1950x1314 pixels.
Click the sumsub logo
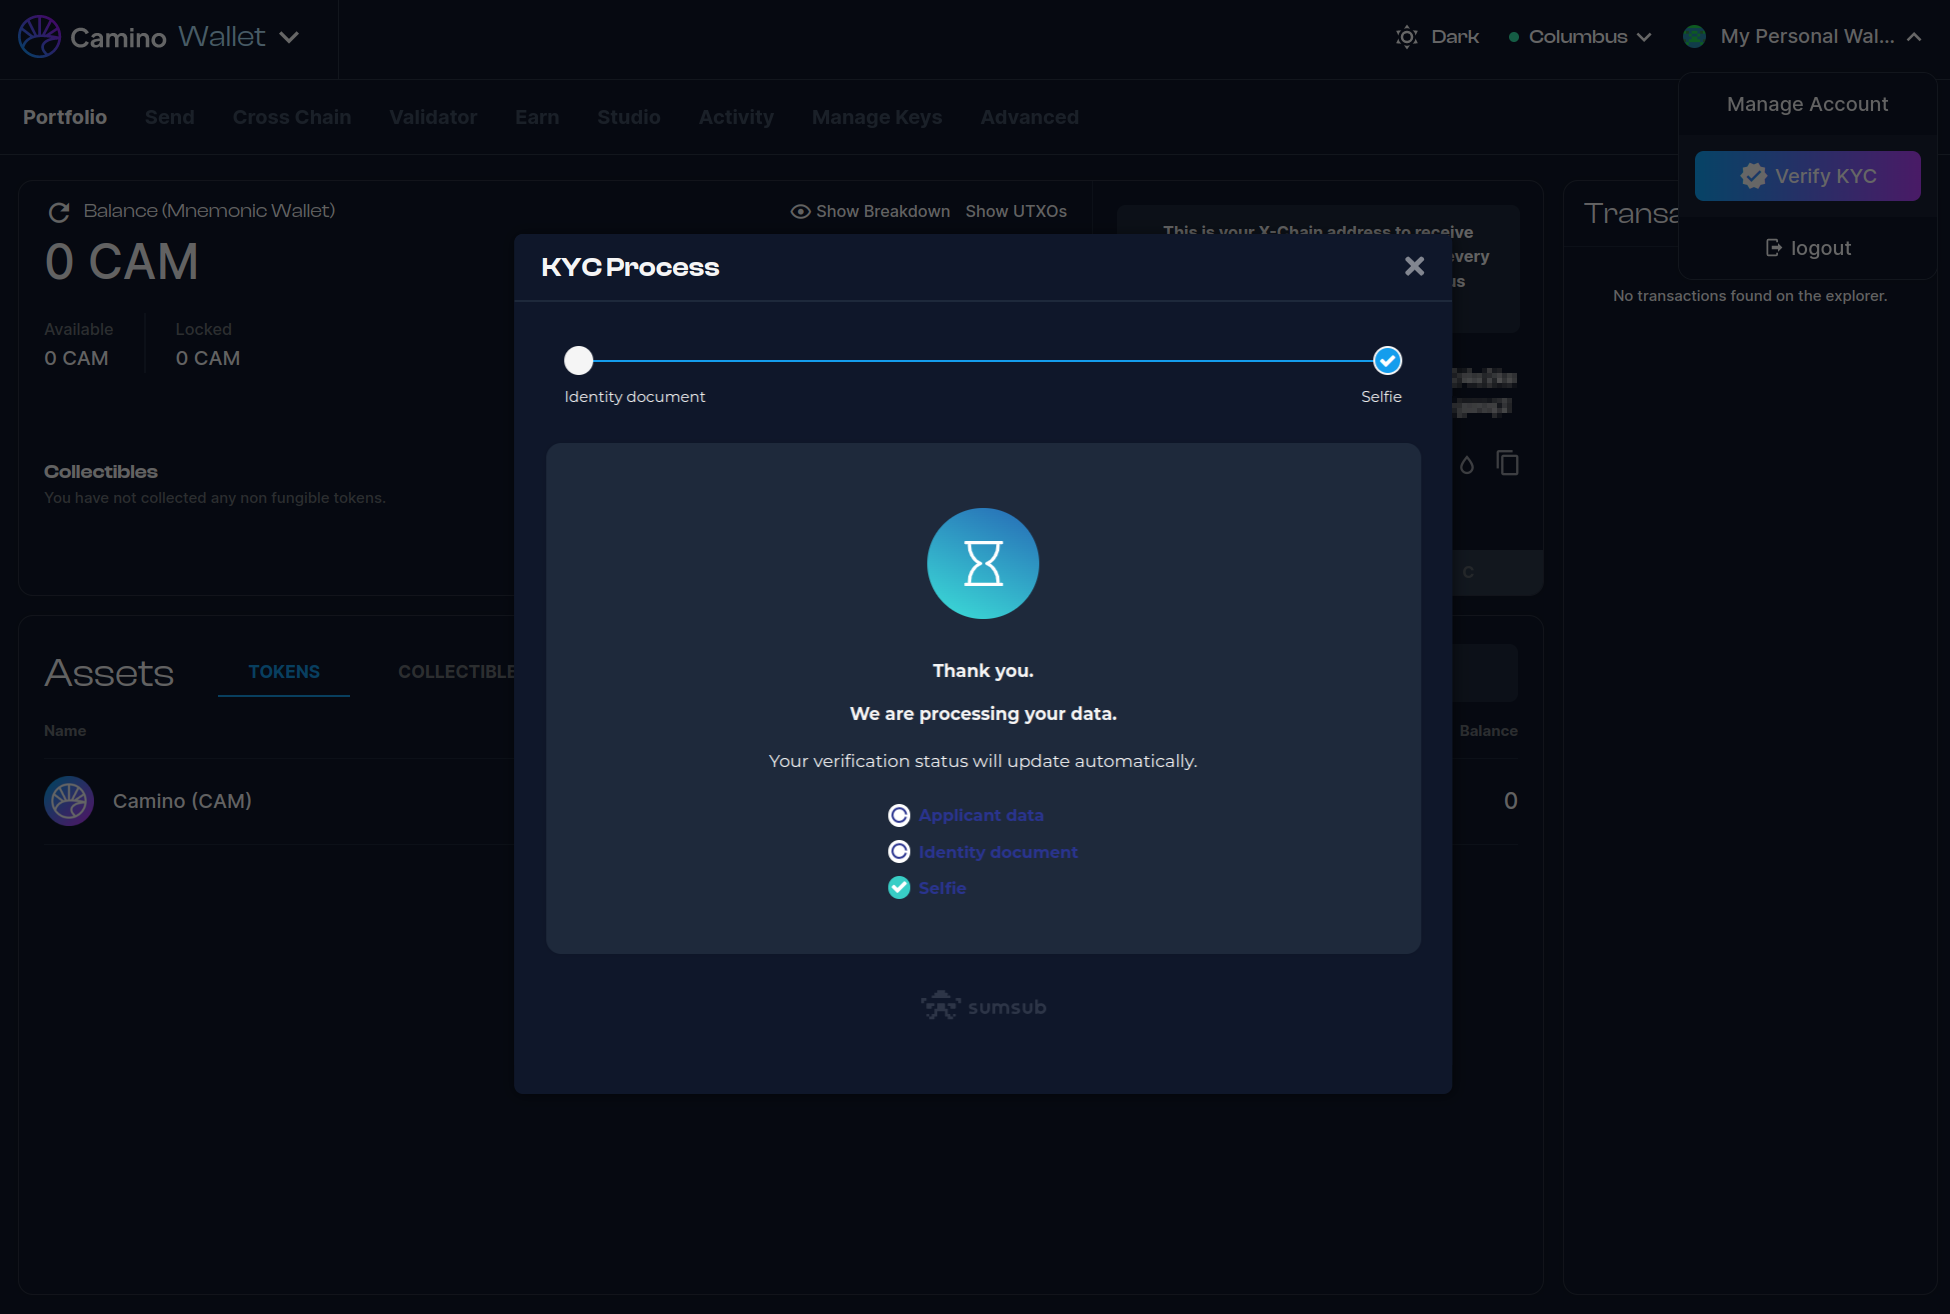click(983, 1006)
